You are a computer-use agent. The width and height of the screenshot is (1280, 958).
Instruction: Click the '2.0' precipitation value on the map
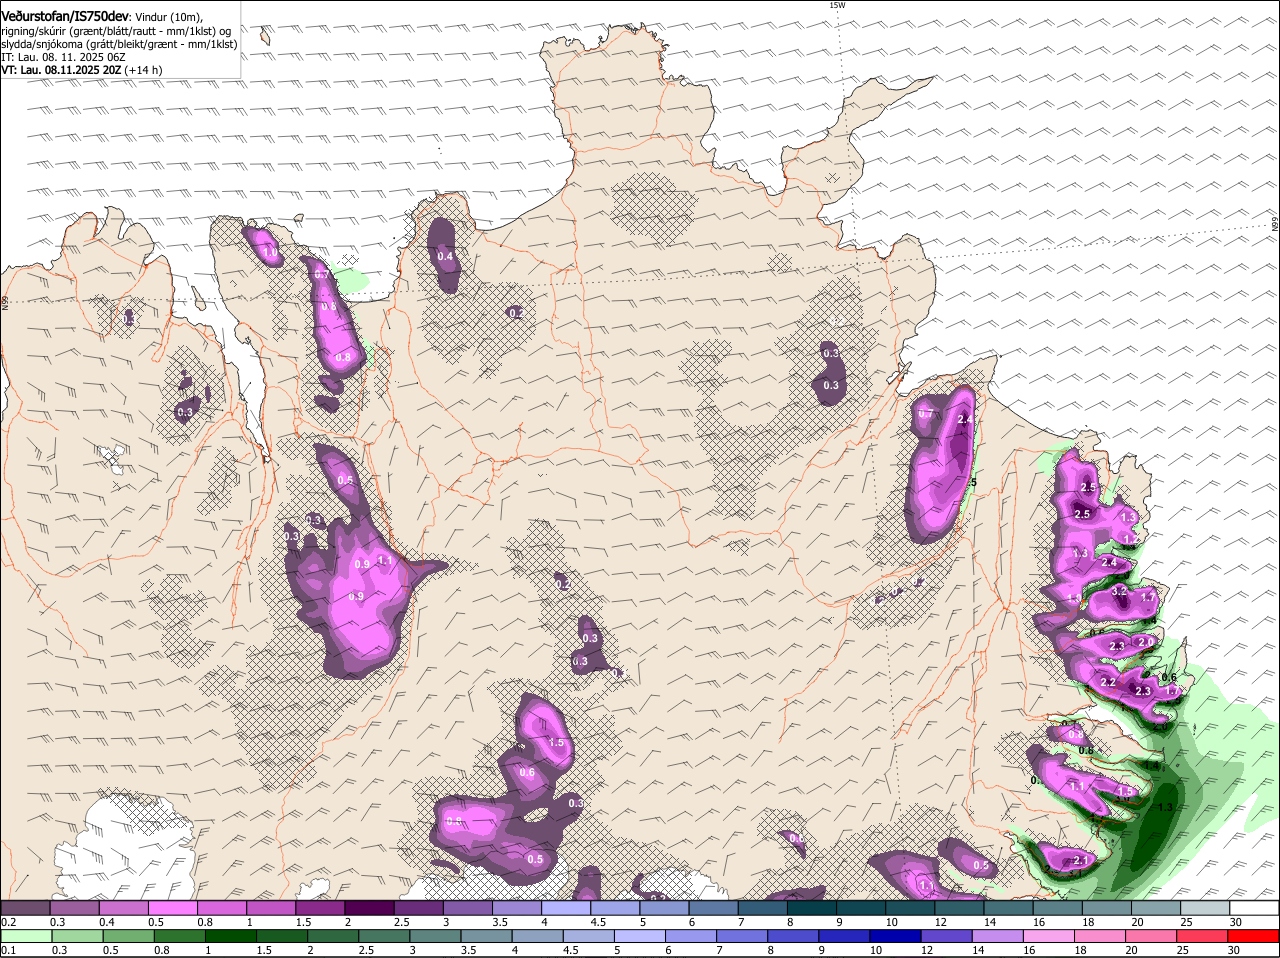pos(1147,642)
